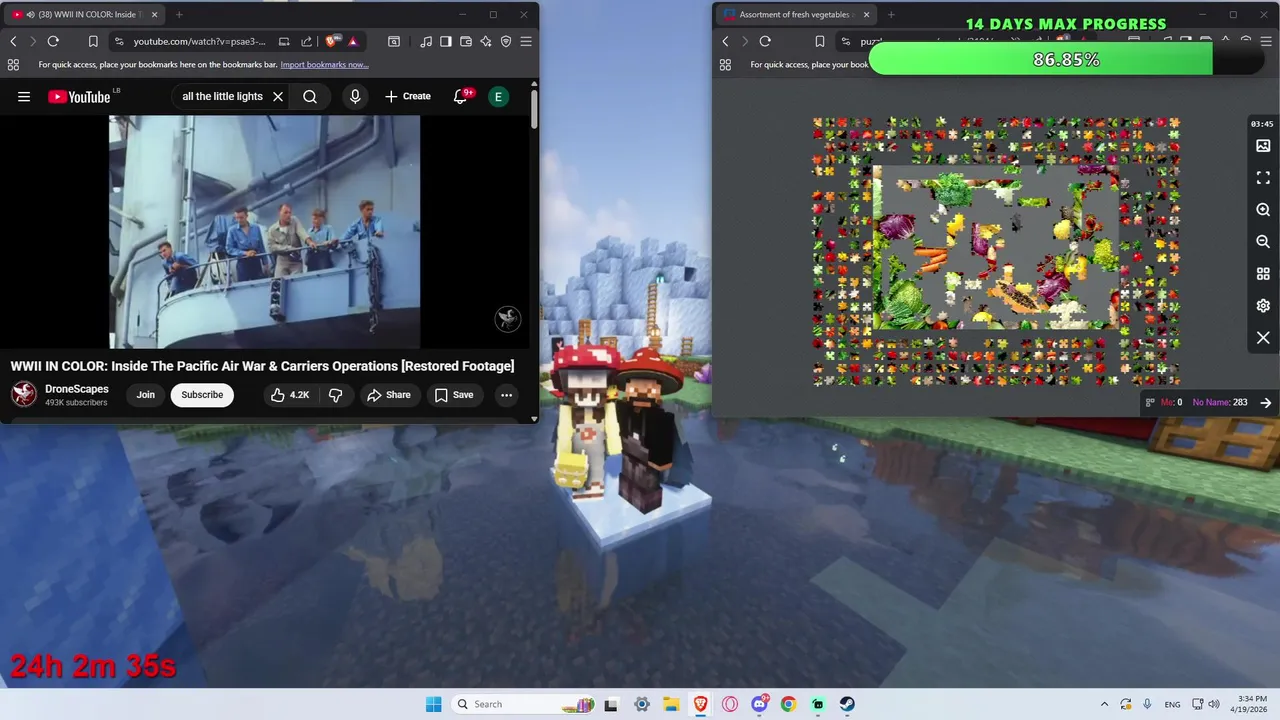Click the YouTube search box text
Image resolution: width=1280 pixels, height=720 pixels.
222,97
